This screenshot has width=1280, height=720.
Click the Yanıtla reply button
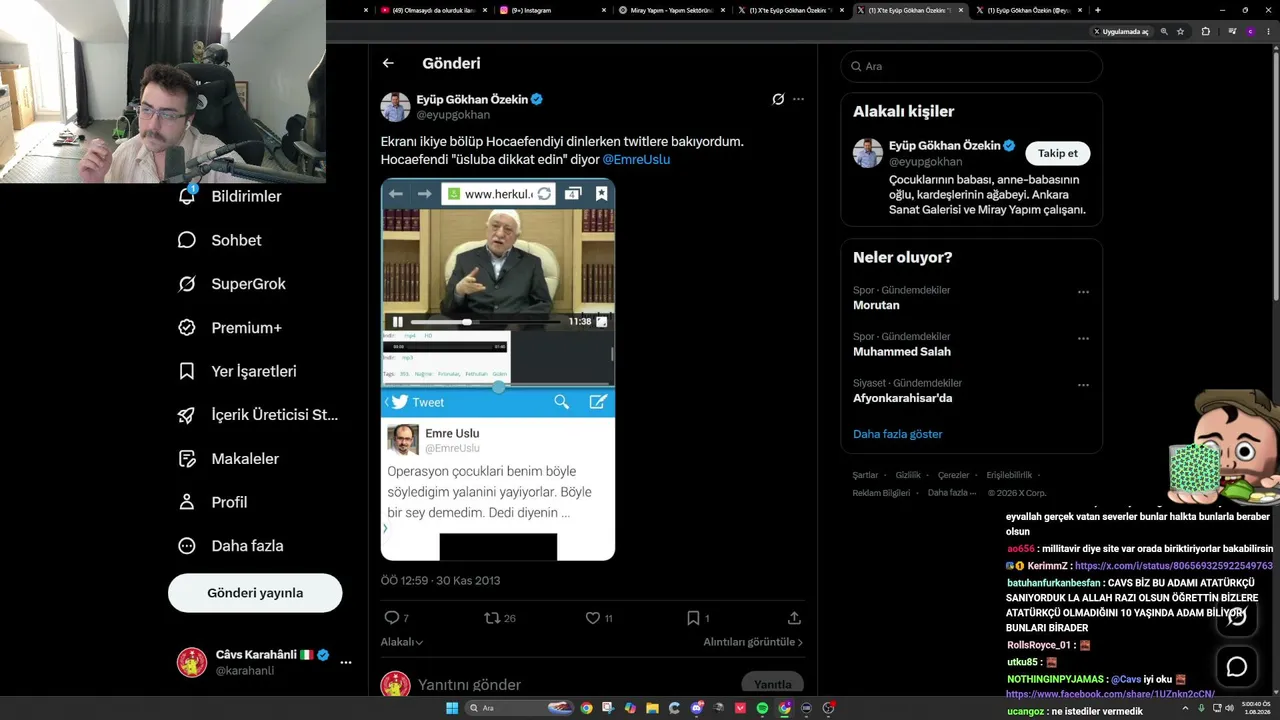[x=772, y=685]
